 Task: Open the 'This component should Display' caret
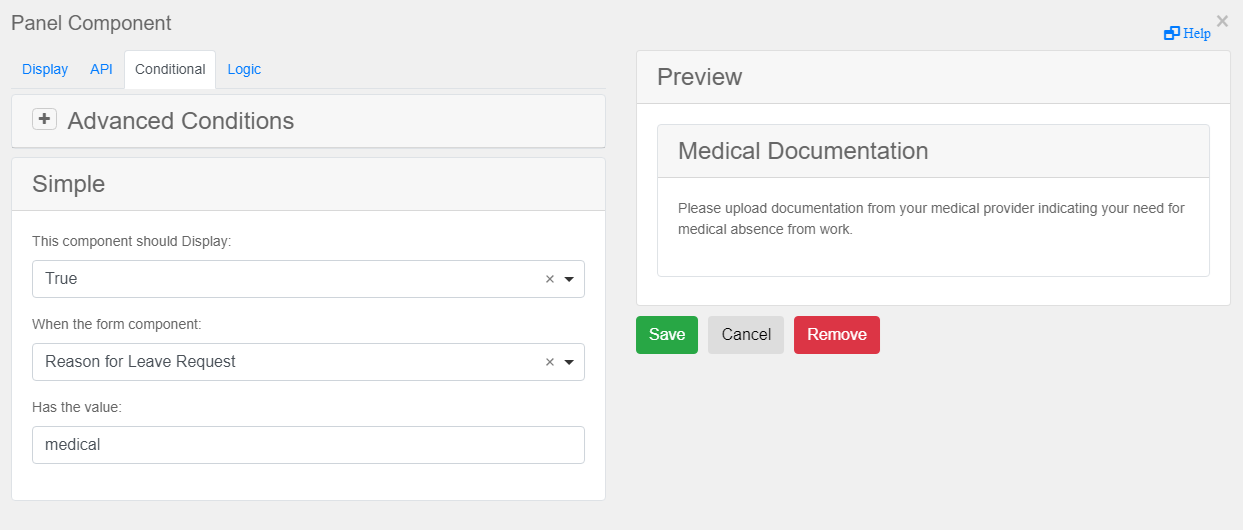point(569,279)
